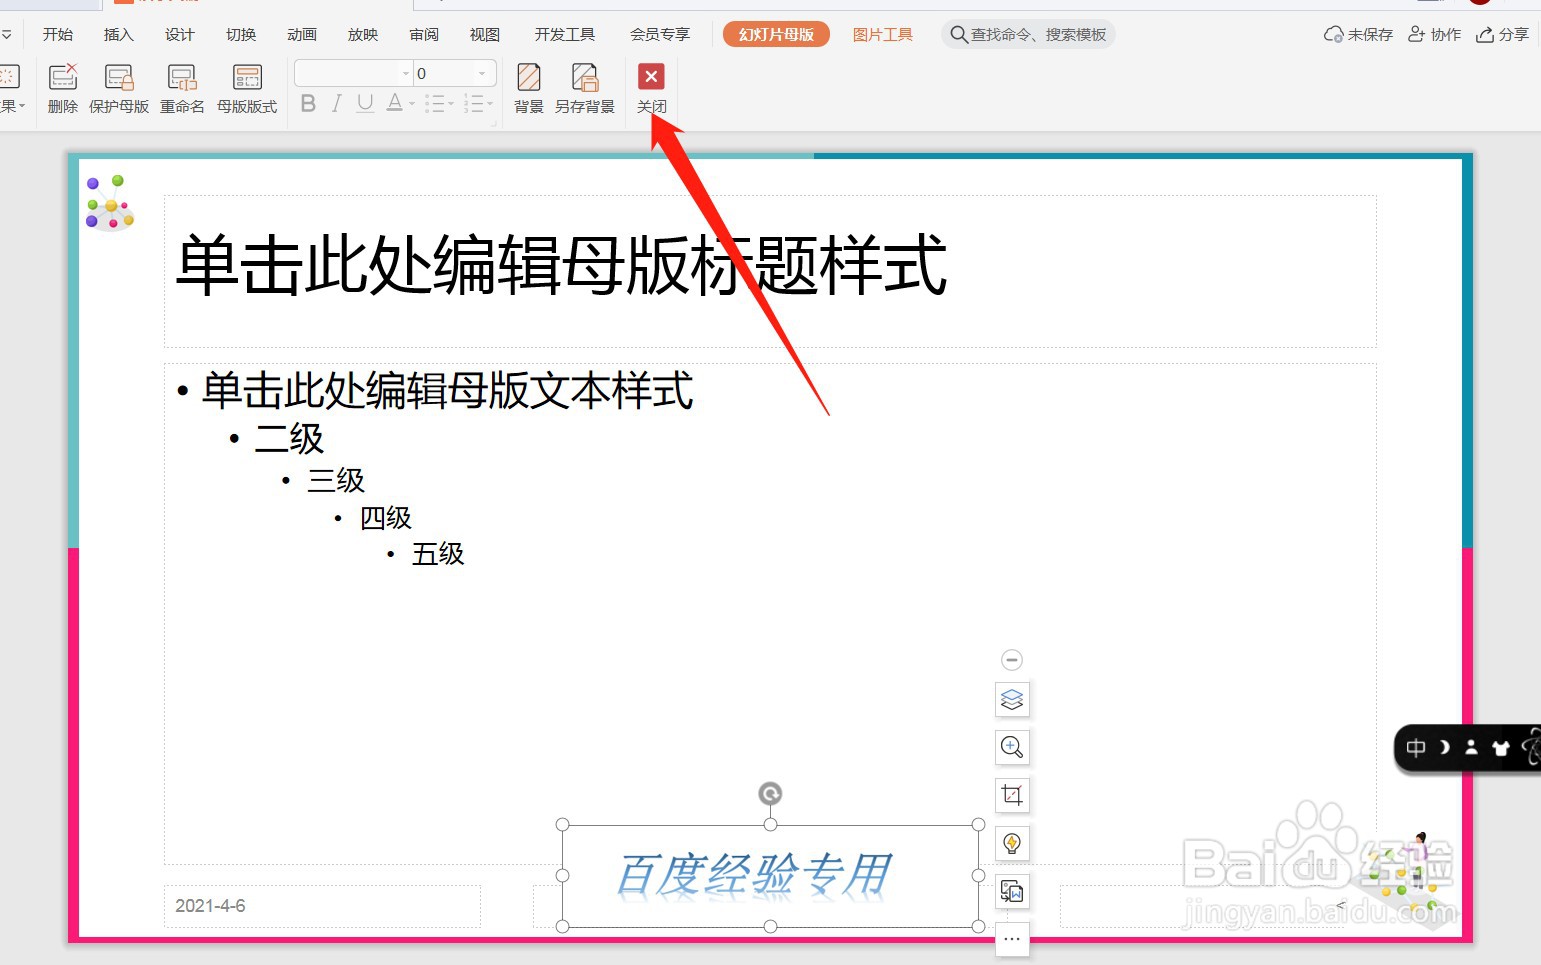Screen dimensions: 1541x965
Task: Switch to the 视图 view tab
Action: click(484, 33)
